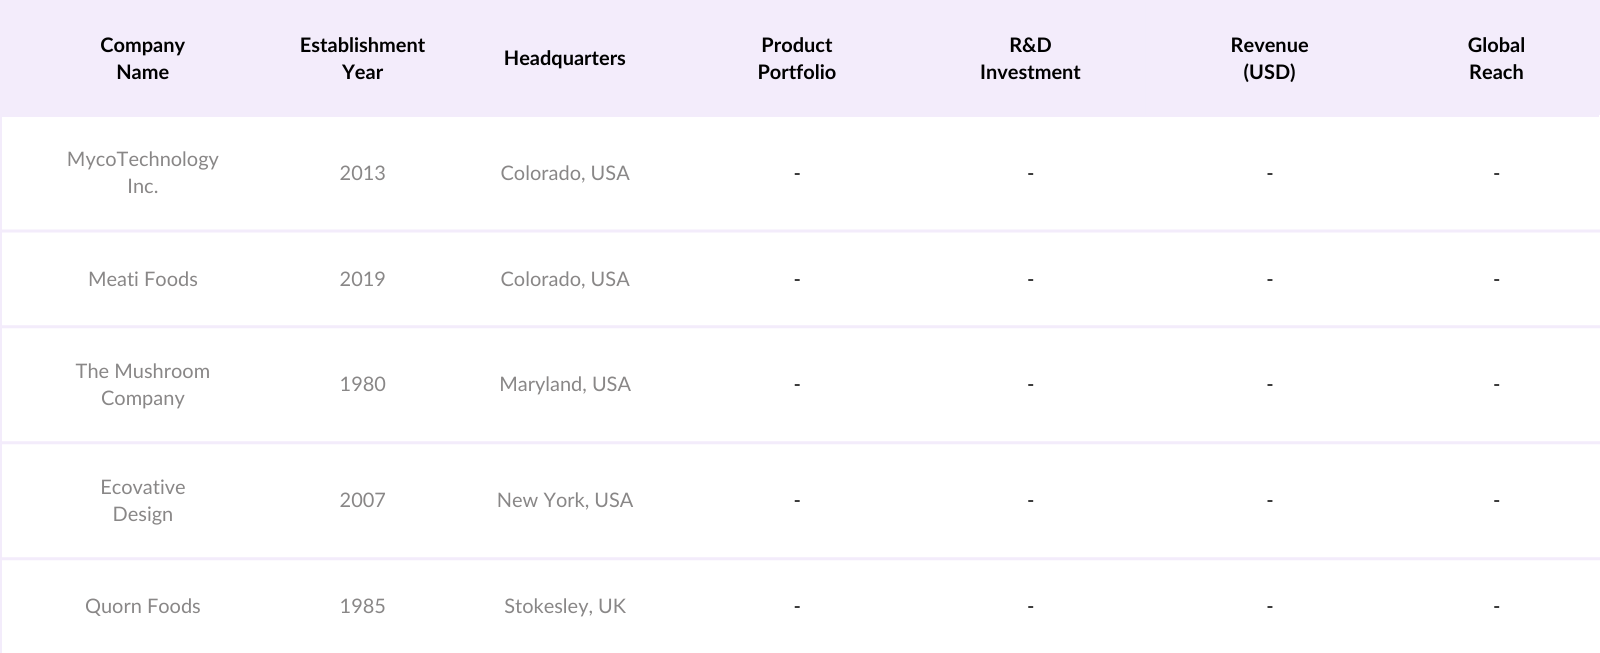Select the Headquarters column header
The image size is (1600, 653).
coord(564,58)
